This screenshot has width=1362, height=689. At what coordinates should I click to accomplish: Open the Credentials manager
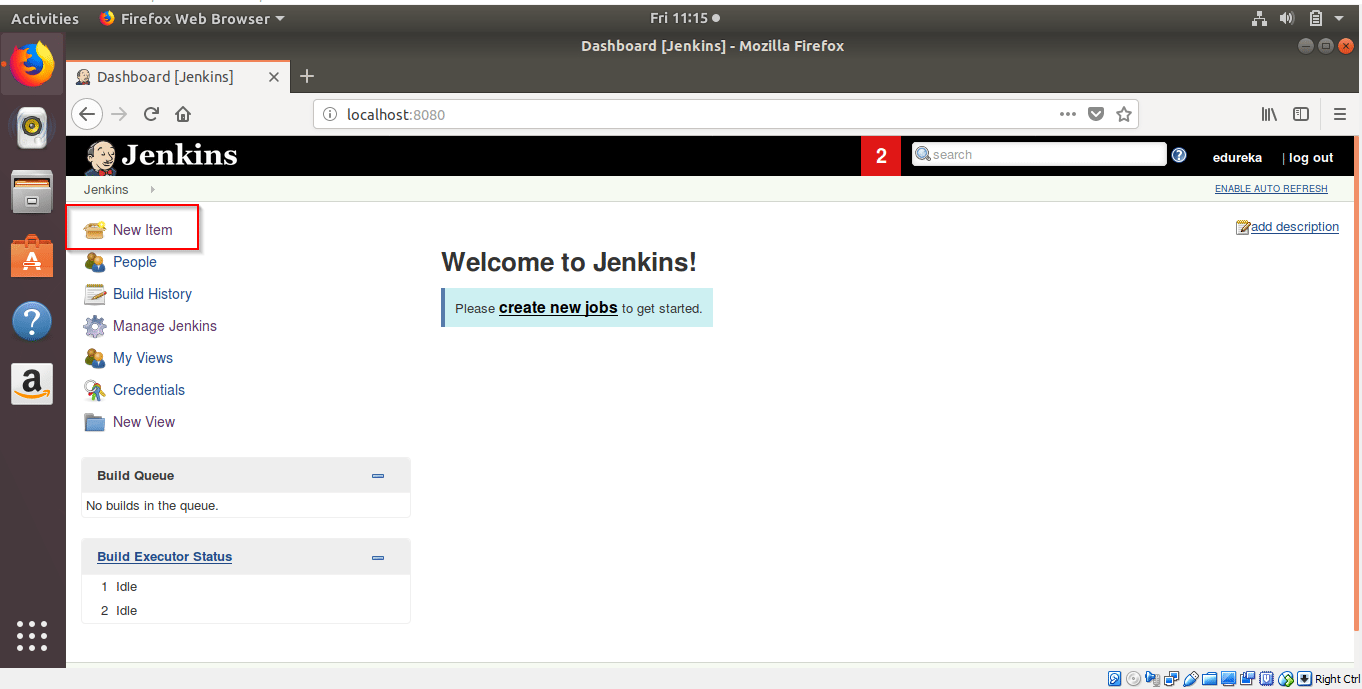[x=148, y=389]
